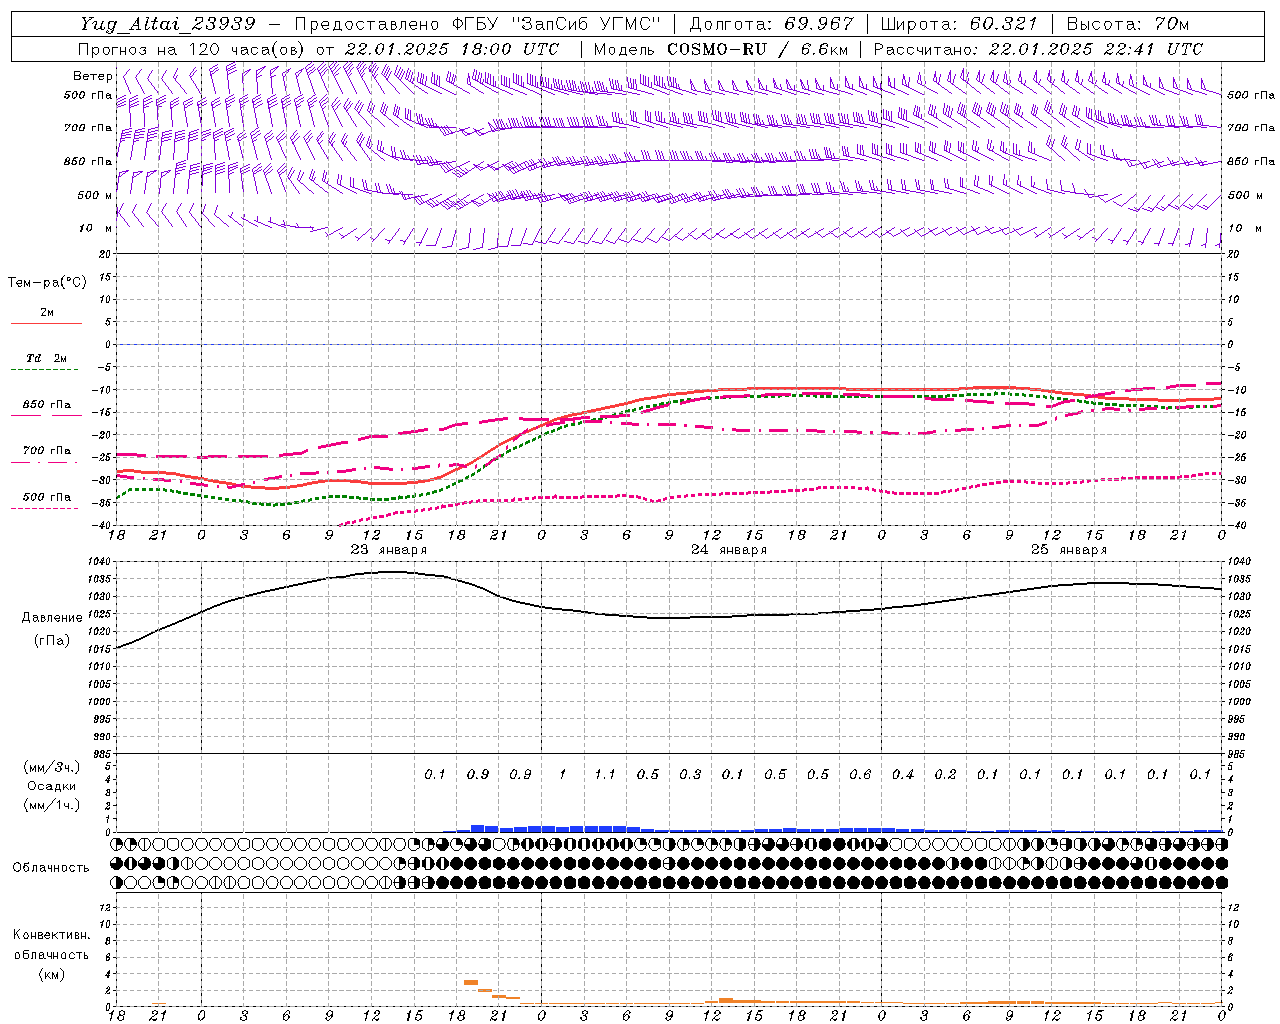Click the station title "Yug_Altai_23939"
The width and height of the screenshot is (1280, 1024).
(170, 24)
